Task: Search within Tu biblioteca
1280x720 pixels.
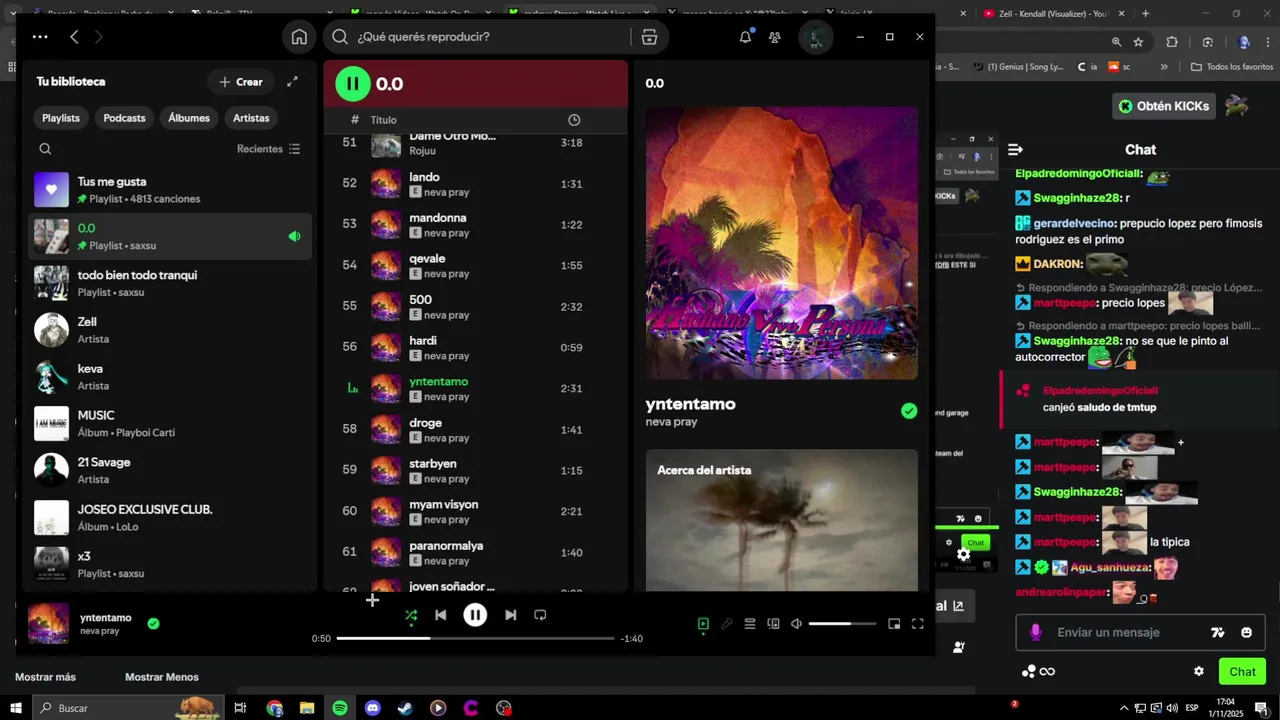Action: 45,149
